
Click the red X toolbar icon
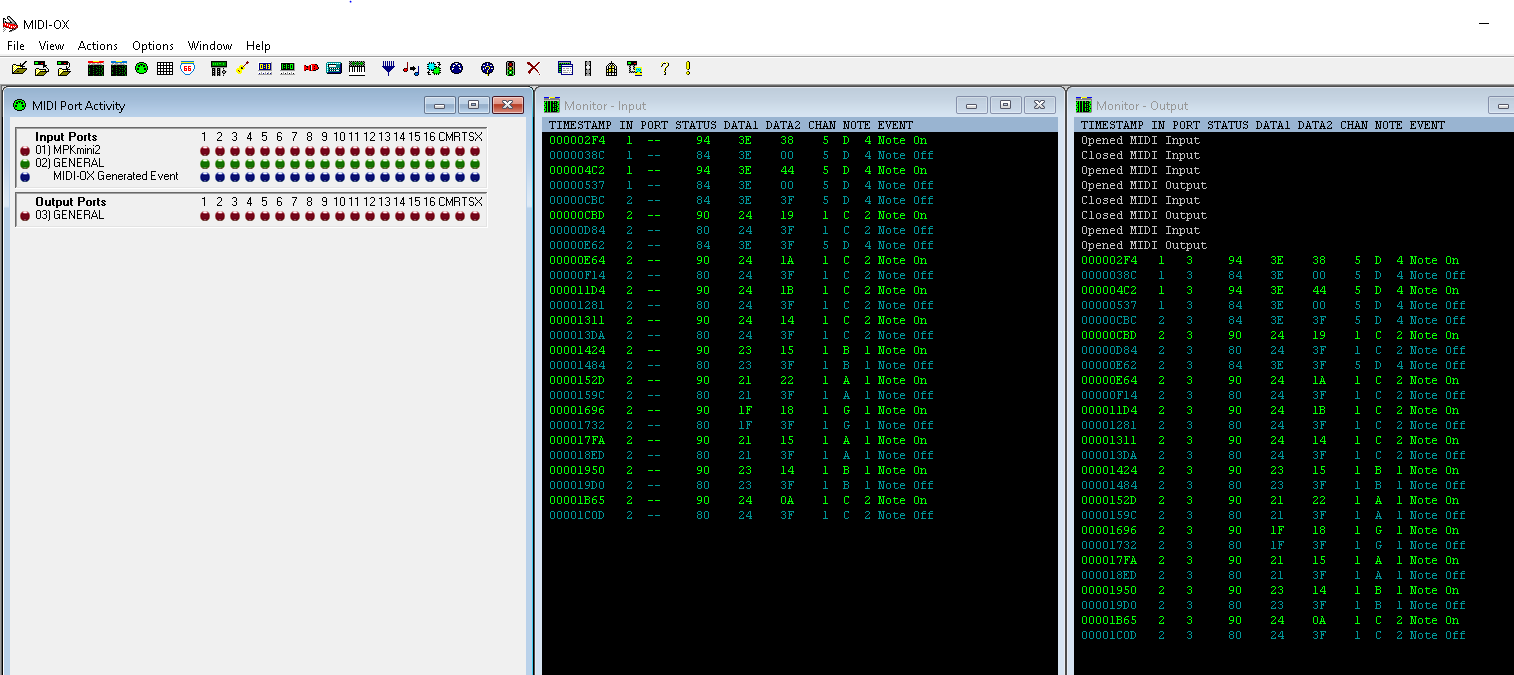[533, 68]
